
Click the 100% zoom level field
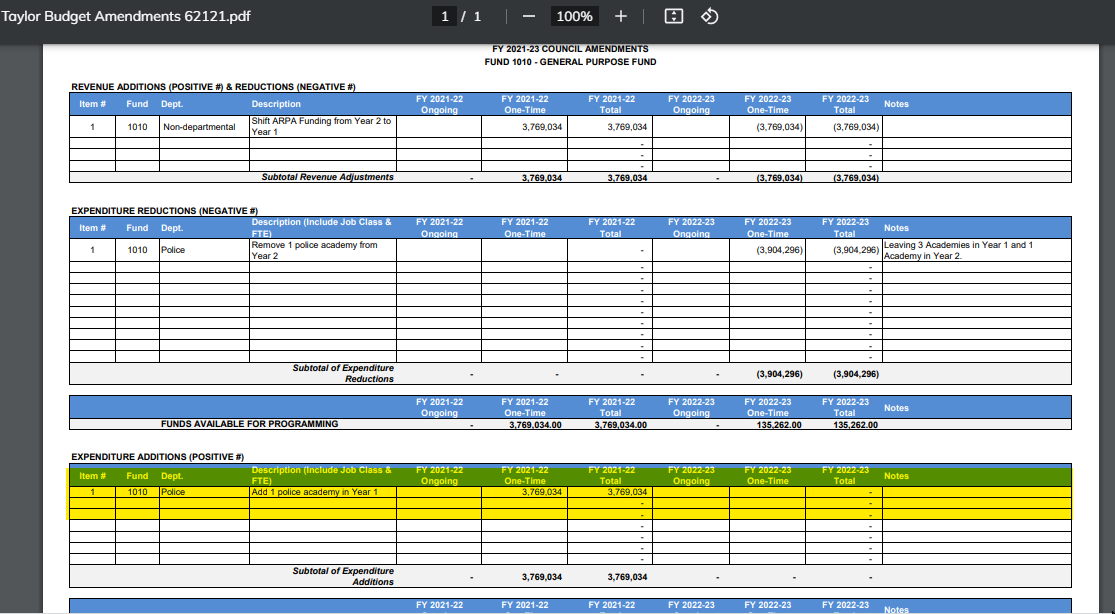click(x=575, y=16)
